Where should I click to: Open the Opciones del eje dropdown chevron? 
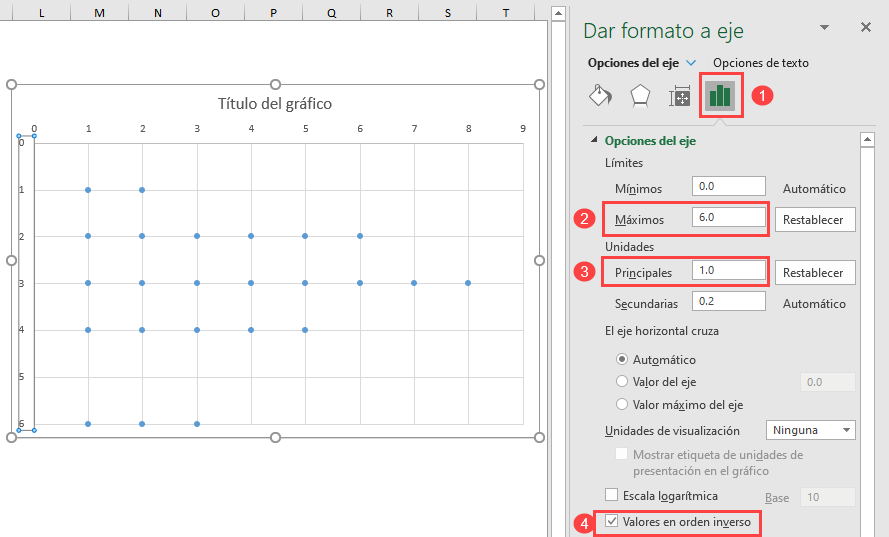click(691, 63)
